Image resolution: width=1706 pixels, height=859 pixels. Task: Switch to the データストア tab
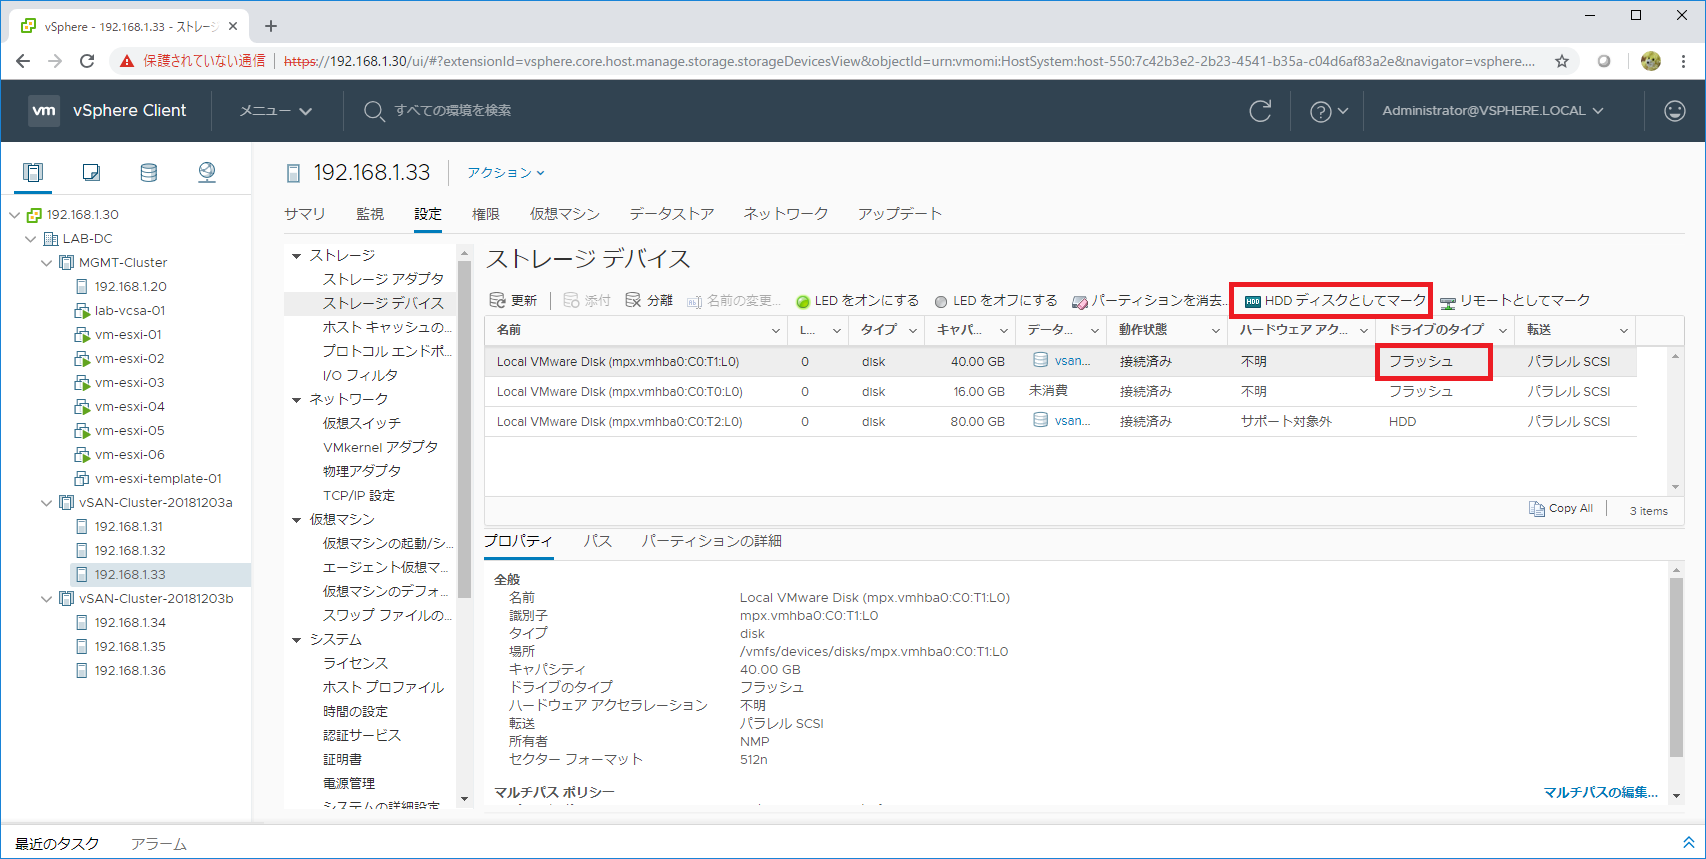(672, 214)
